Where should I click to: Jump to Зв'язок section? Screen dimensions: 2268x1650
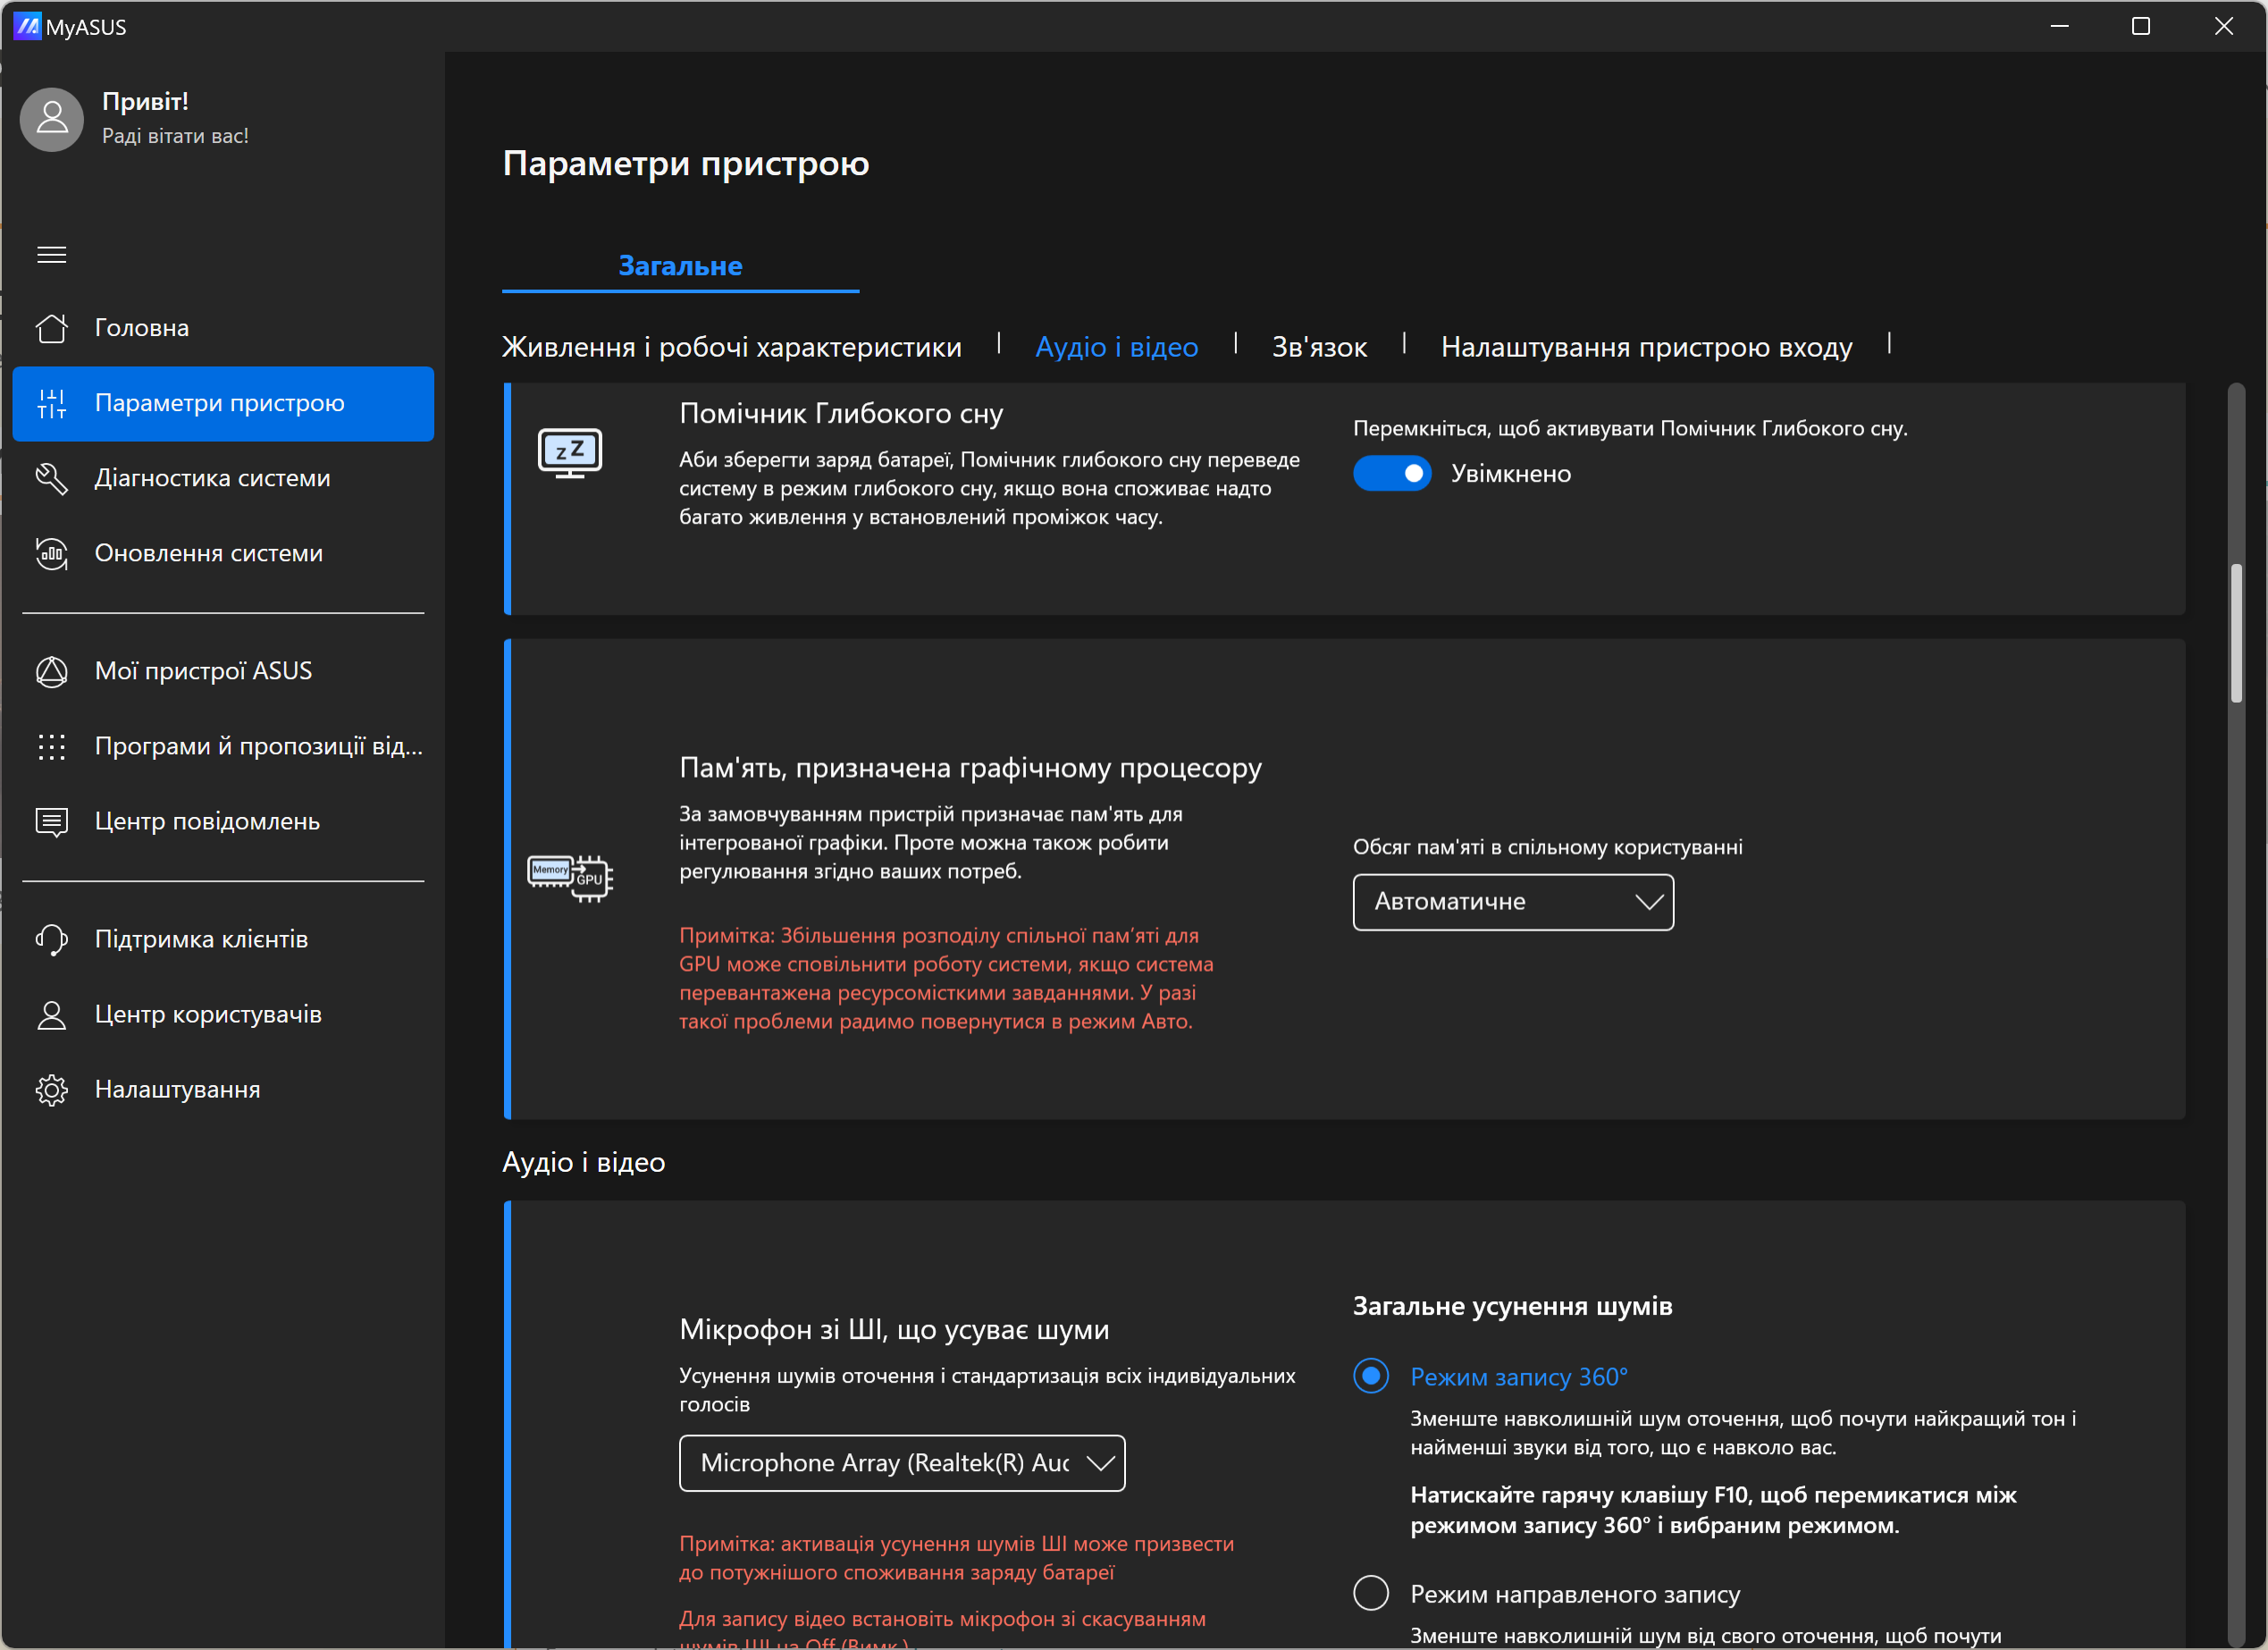coord(1319,347)
